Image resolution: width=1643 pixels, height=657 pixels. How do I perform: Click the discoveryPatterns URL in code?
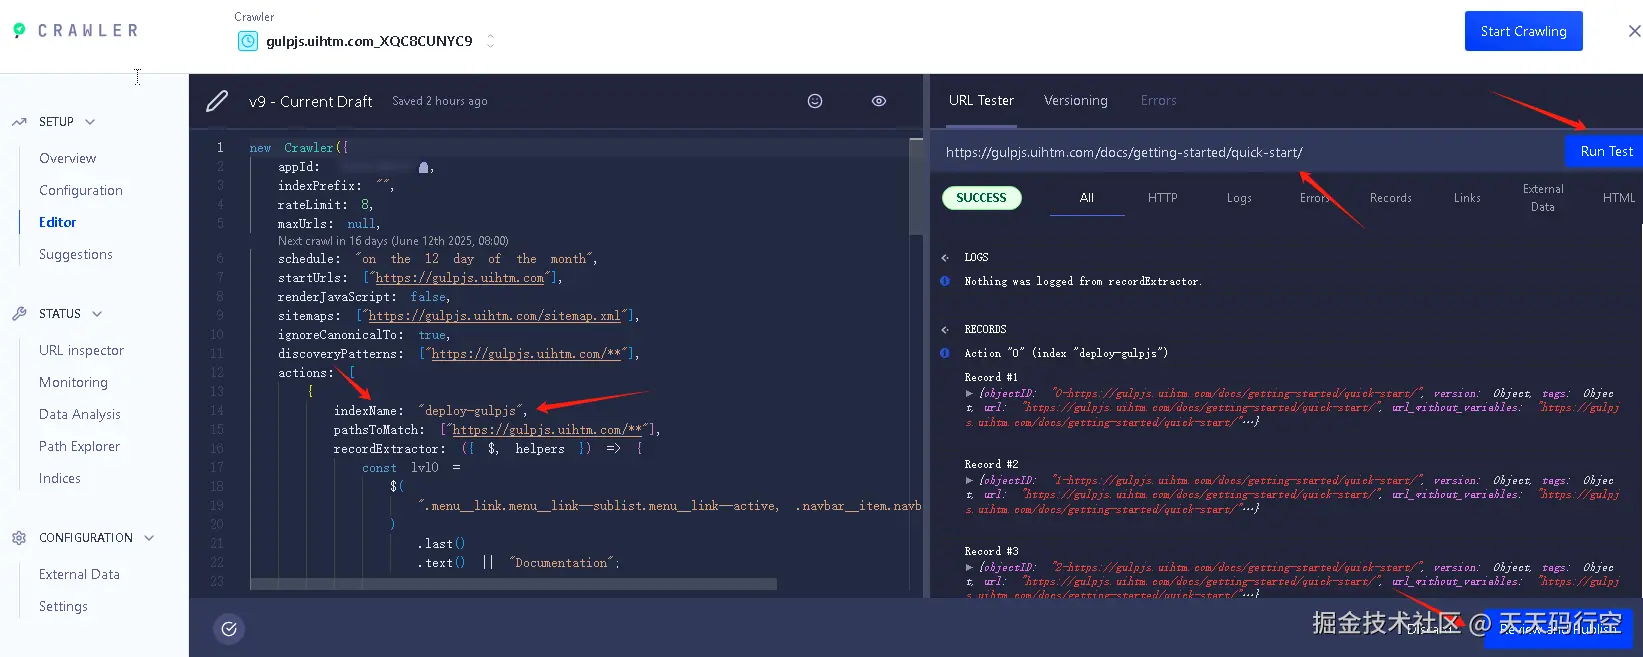click(x=526, y=354)
